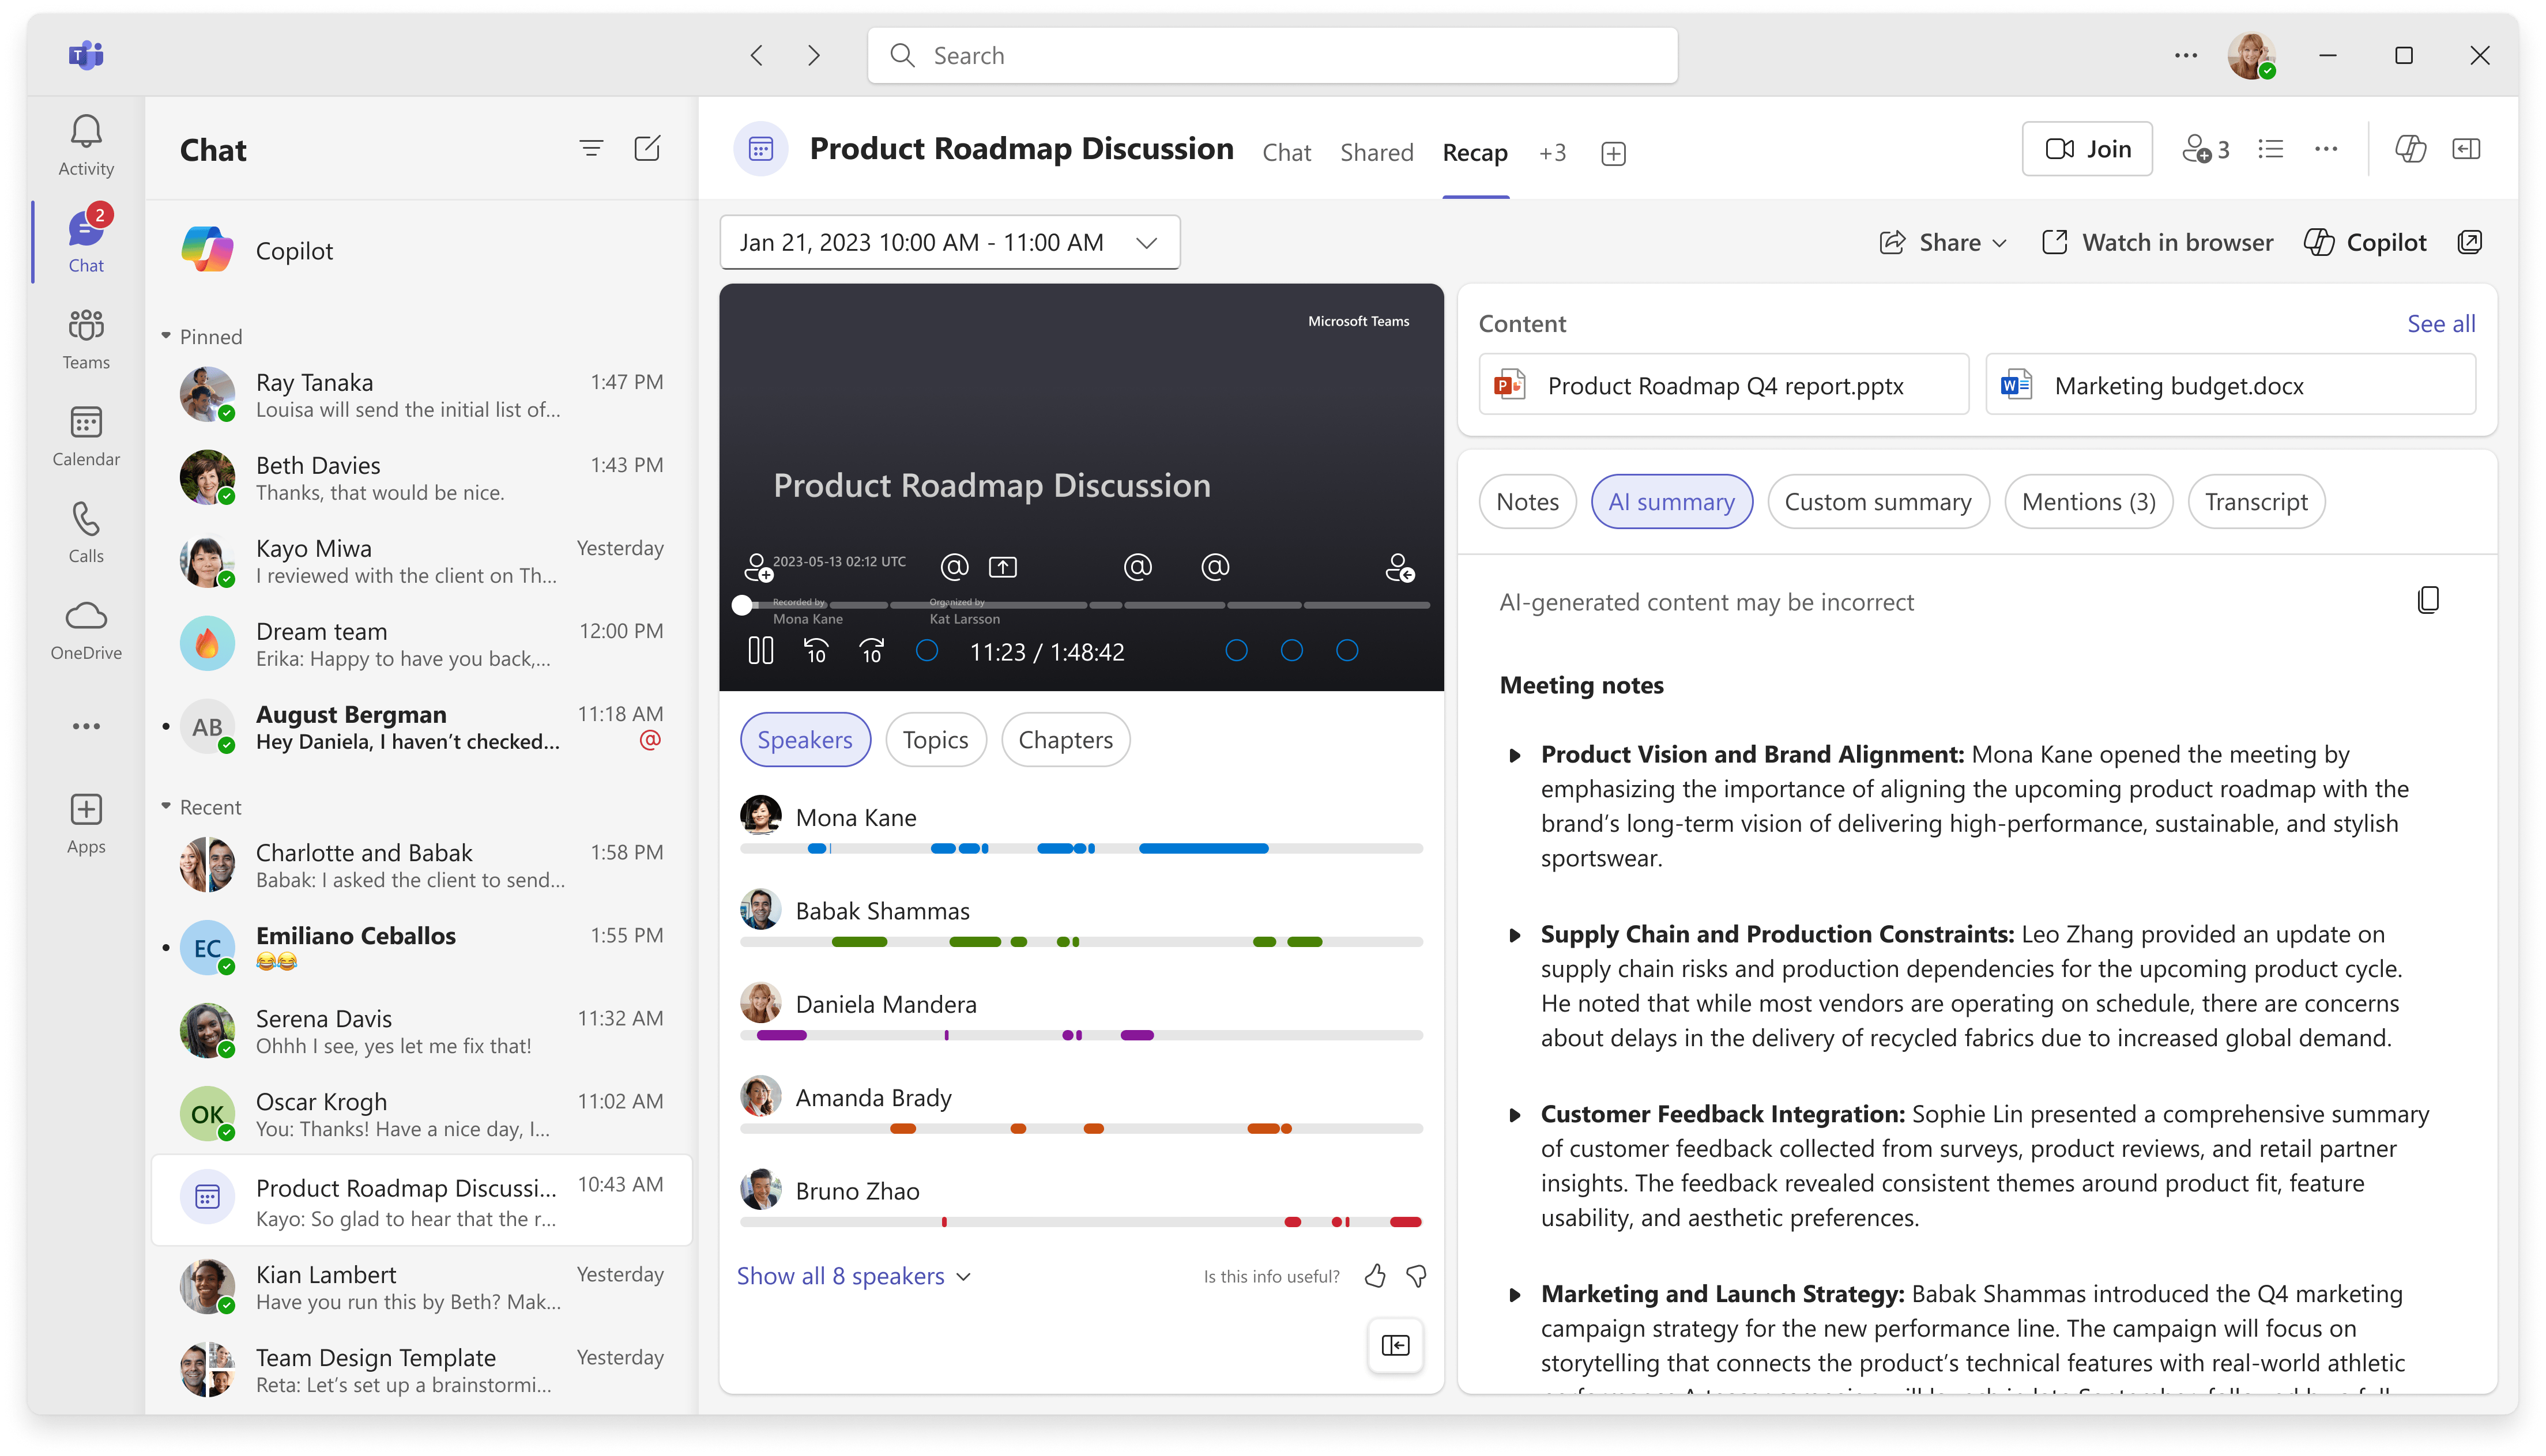Click the video progress slider handle

click(x=742, y=605)
